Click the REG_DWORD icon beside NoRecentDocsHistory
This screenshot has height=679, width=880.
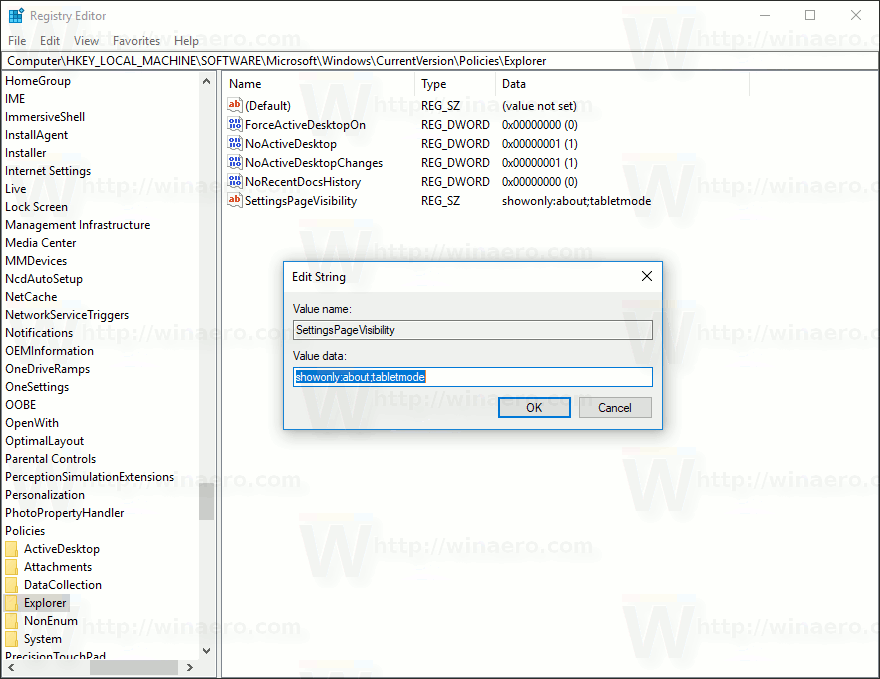pyautogui.click(x=235, y=181)
